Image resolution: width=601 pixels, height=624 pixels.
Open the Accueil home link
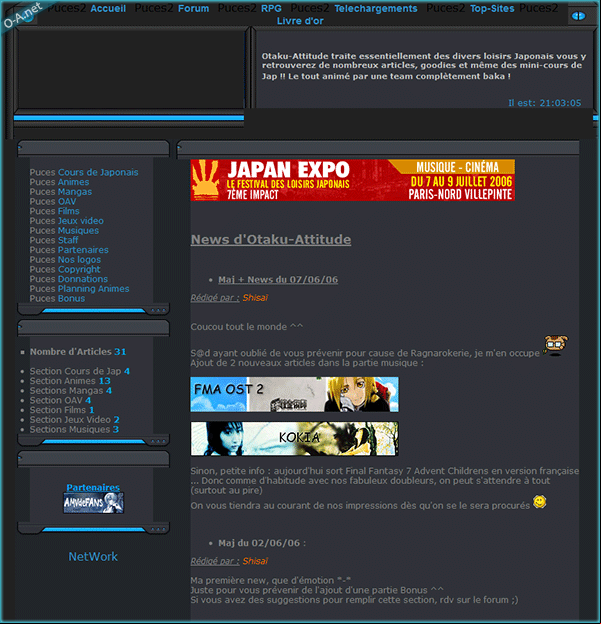(108, 8)
